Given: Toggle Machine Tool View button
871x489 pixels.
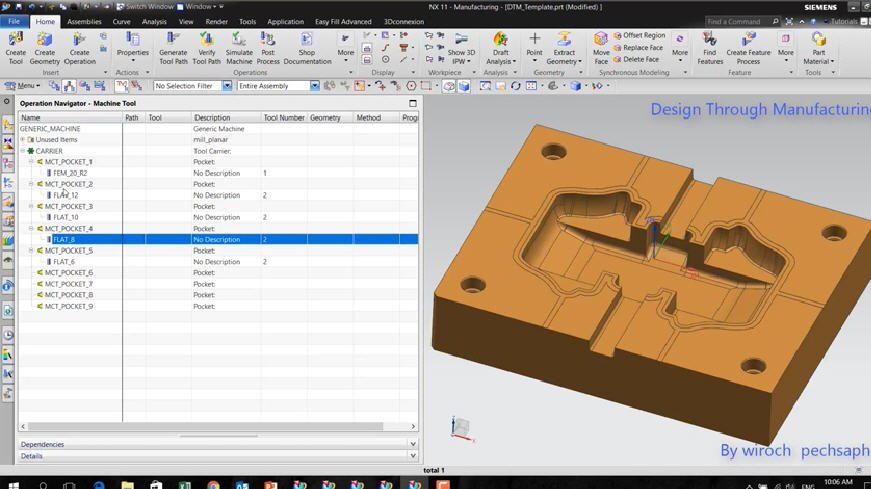Looking at the screenshot, I should coord(69,86).
